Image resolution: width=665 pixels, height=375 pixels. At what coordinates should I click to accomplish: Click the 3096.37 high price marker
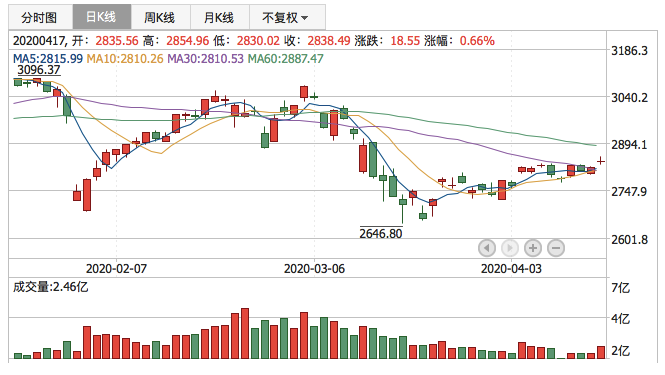click(39, 70)
